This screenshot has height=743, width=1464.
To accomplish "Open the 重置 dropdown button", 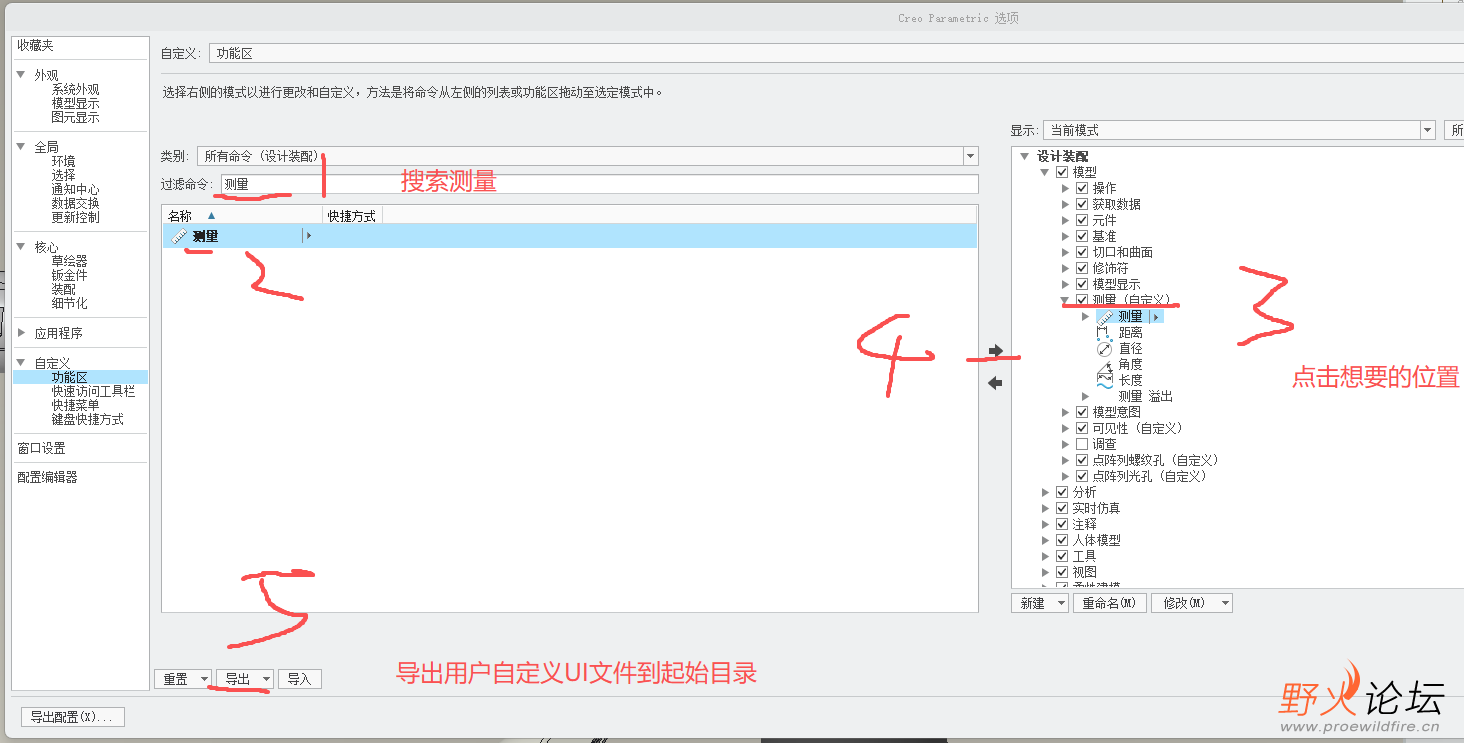I will click(x=183, y=679).
